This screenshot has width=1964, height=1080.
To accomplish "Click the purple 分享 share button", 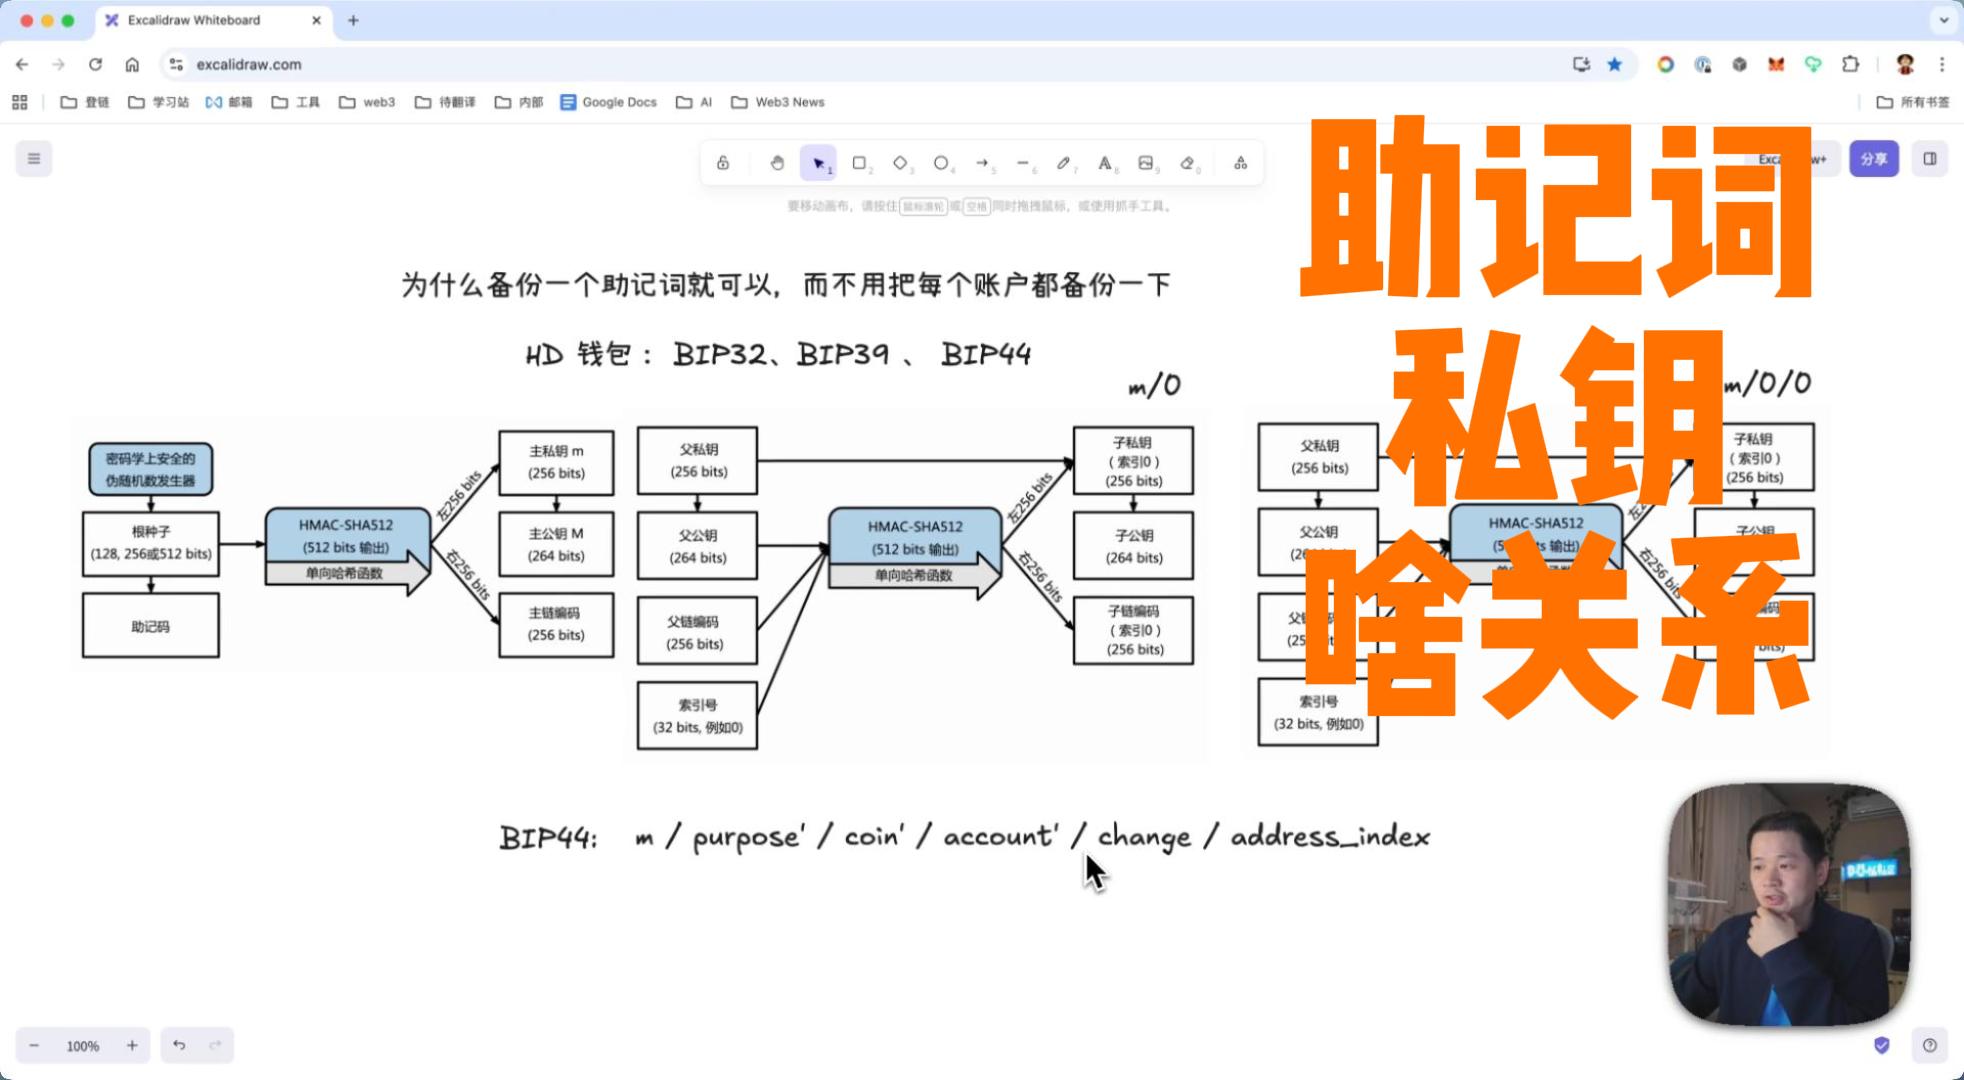I will pos(1873,159).
